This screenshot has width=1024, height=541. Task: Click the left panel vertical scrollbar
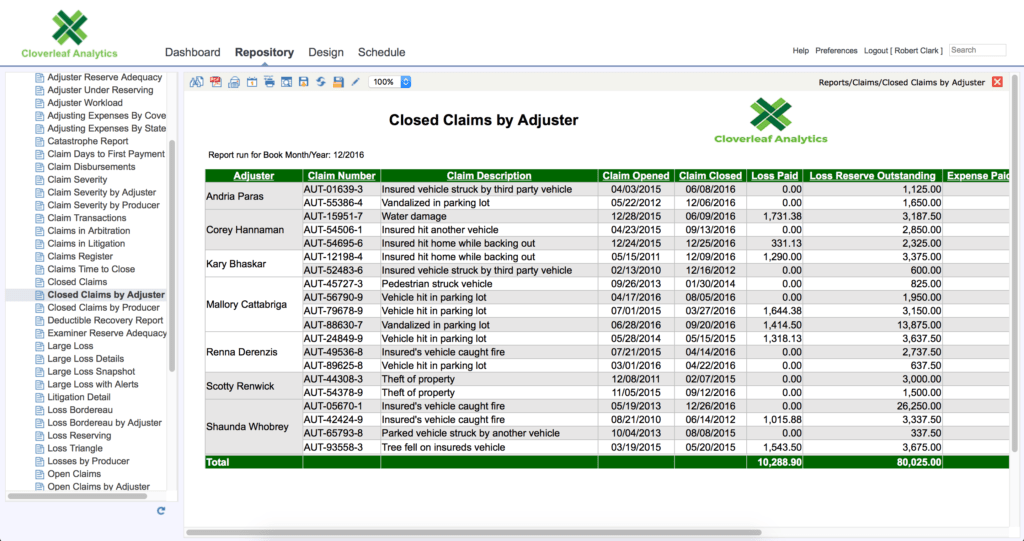point(172,256)
